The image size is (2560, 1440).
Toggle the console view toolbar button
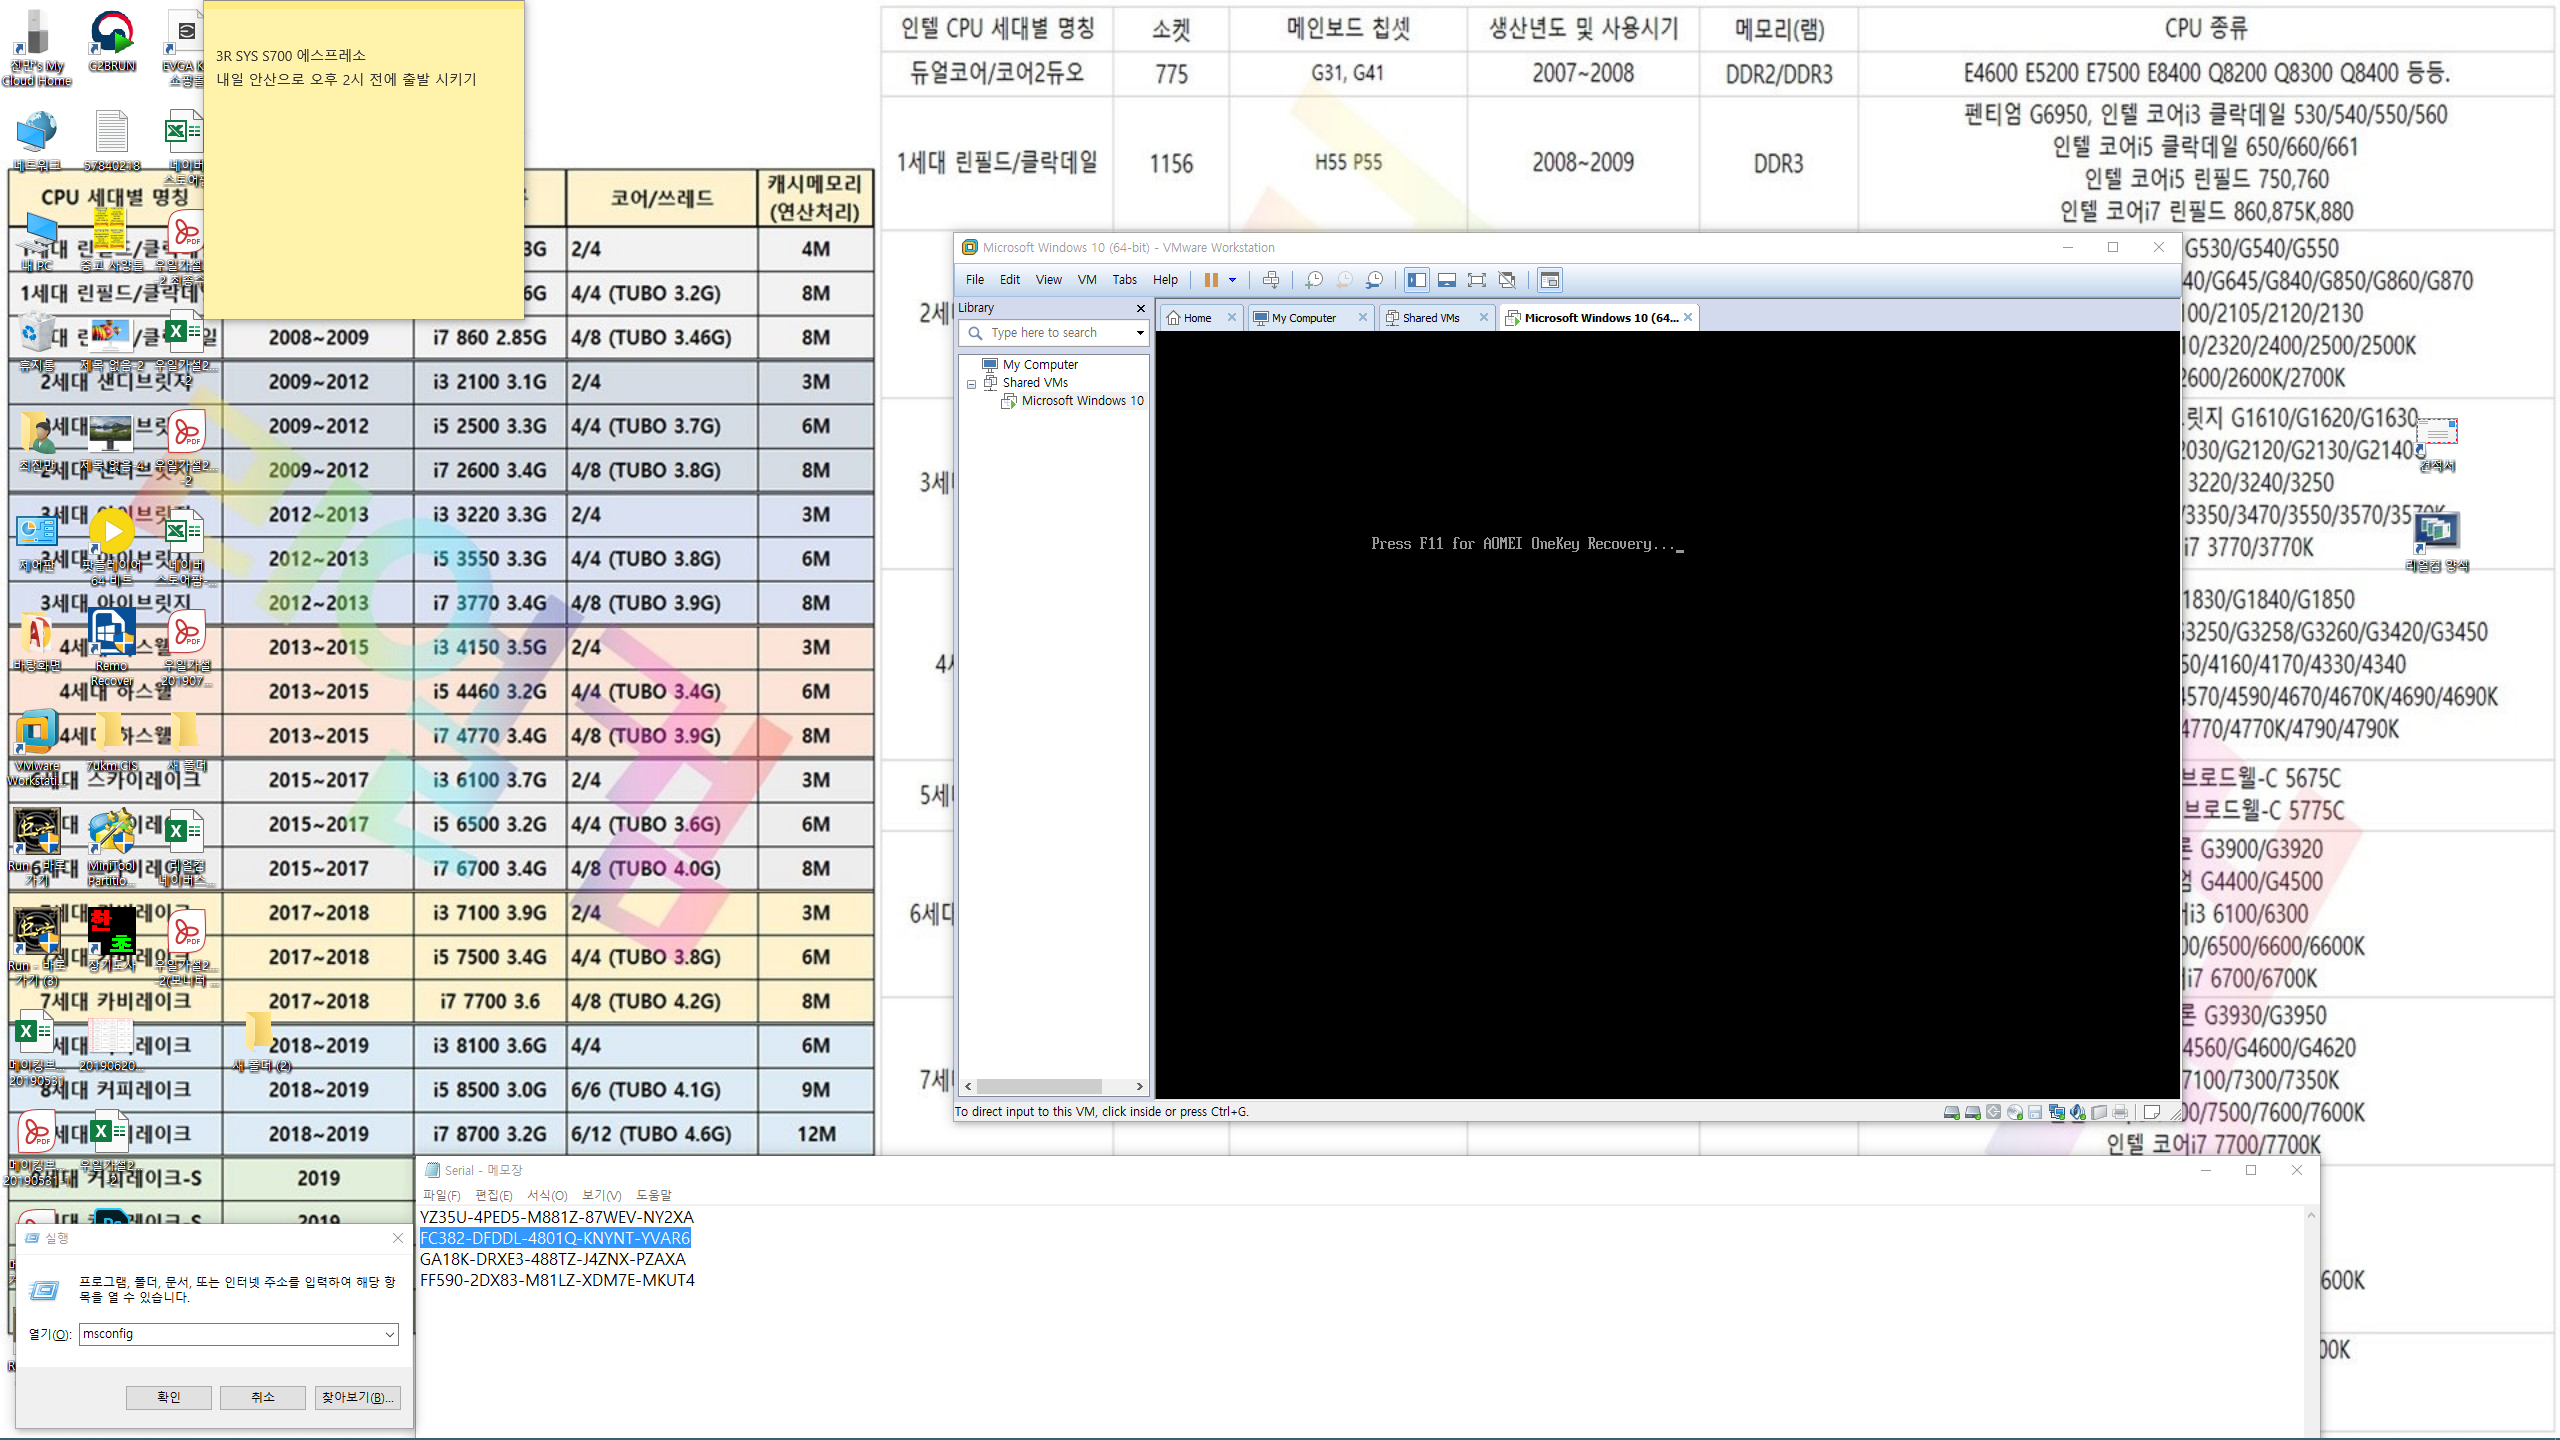1549,280
